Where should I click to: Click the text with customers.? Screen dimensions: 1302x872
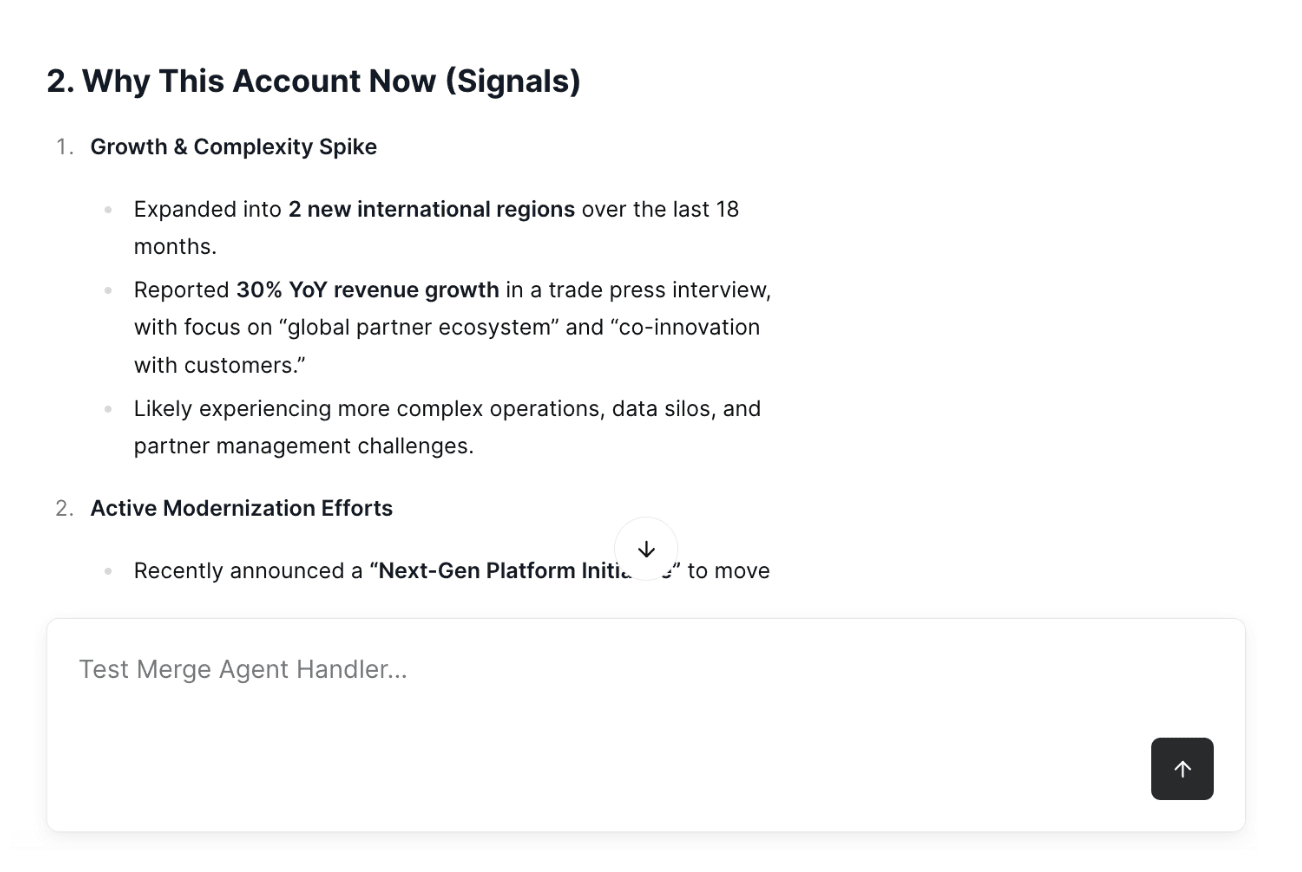point(219,365)
